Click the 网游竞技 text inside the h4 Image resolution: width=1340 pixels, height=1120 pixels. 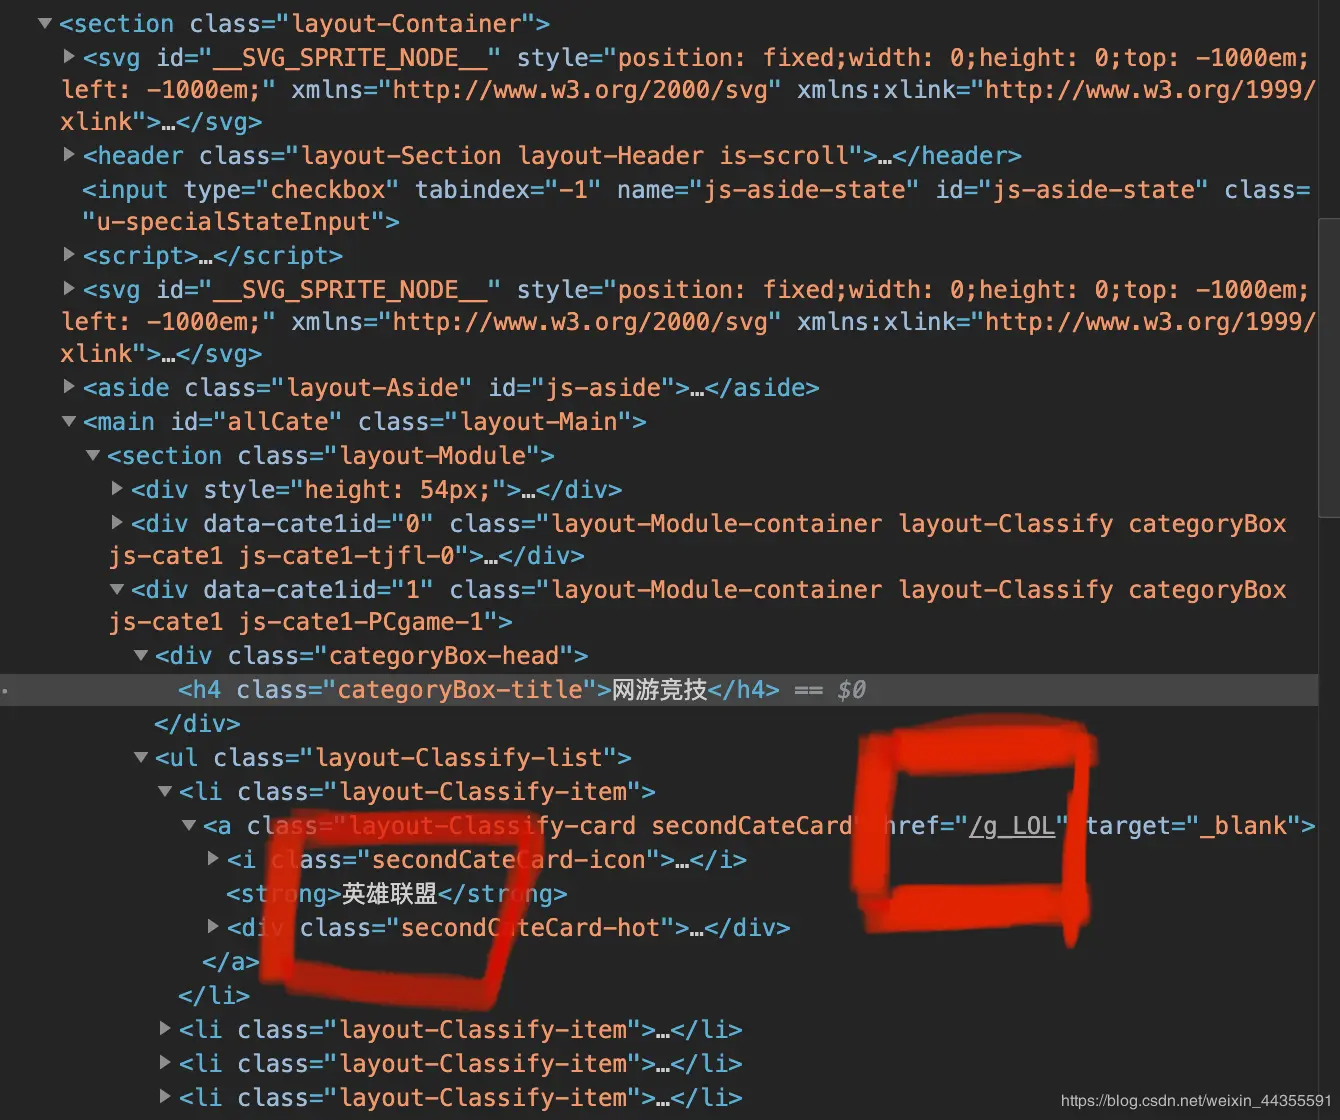[659, 690]
